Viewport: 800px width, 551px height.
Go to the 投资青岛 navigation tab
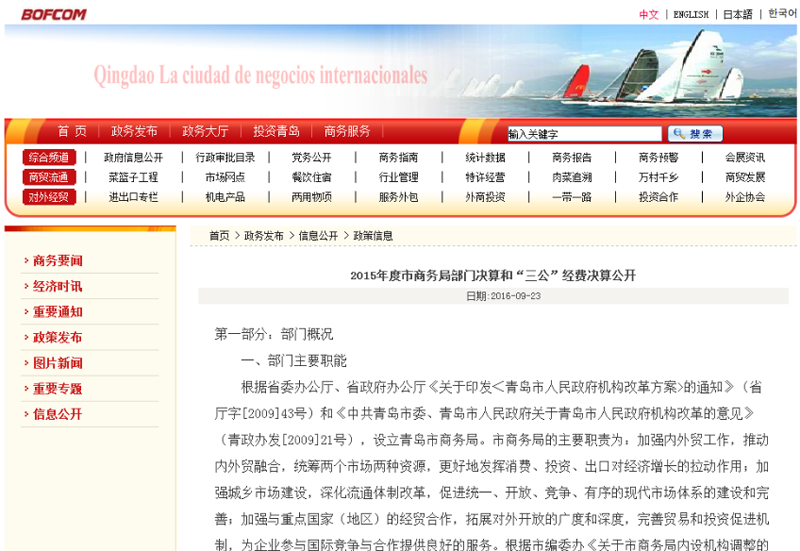[276, 131]
